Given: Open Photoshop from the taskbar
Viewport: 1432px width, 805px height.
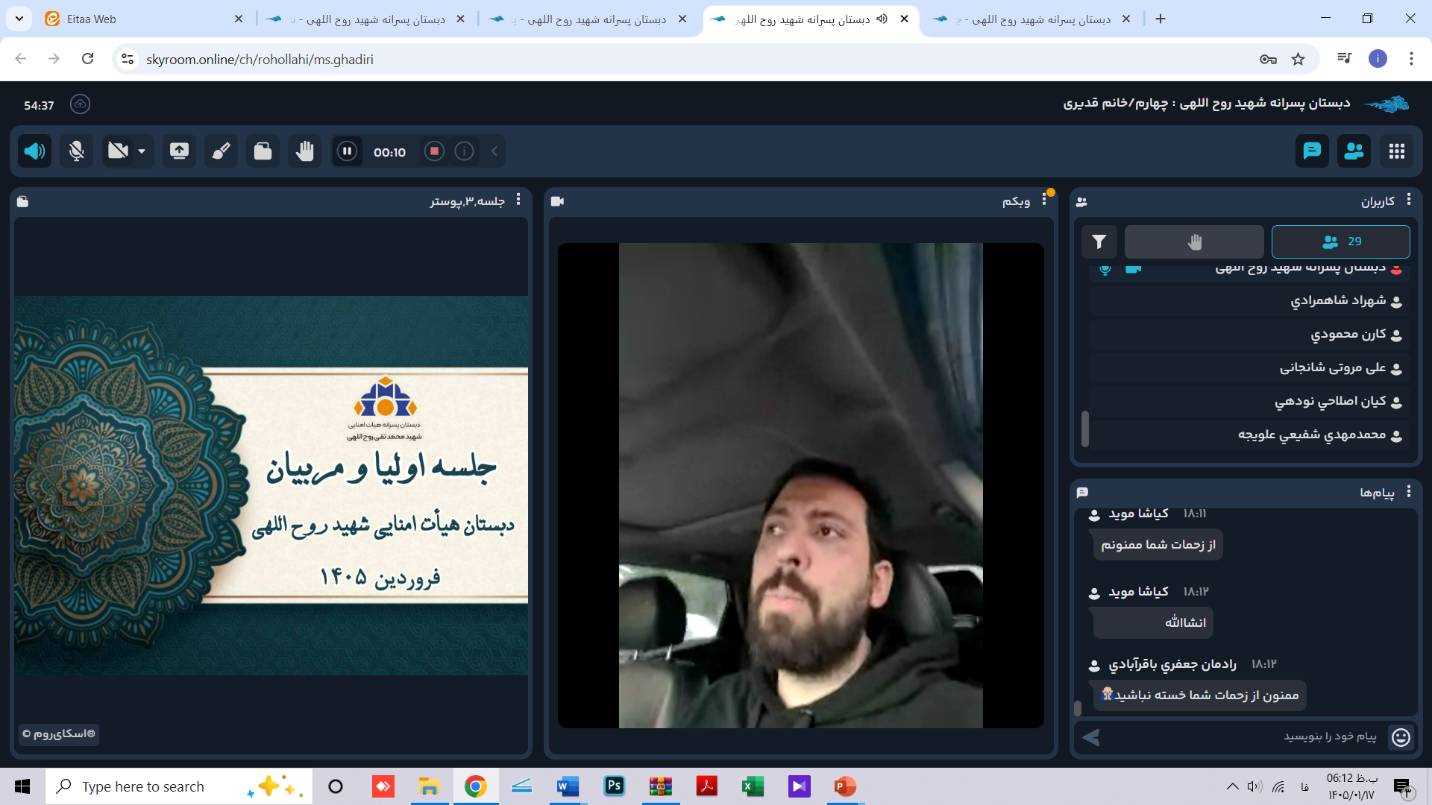Looking at the screenshot, I should pos(614,786).
